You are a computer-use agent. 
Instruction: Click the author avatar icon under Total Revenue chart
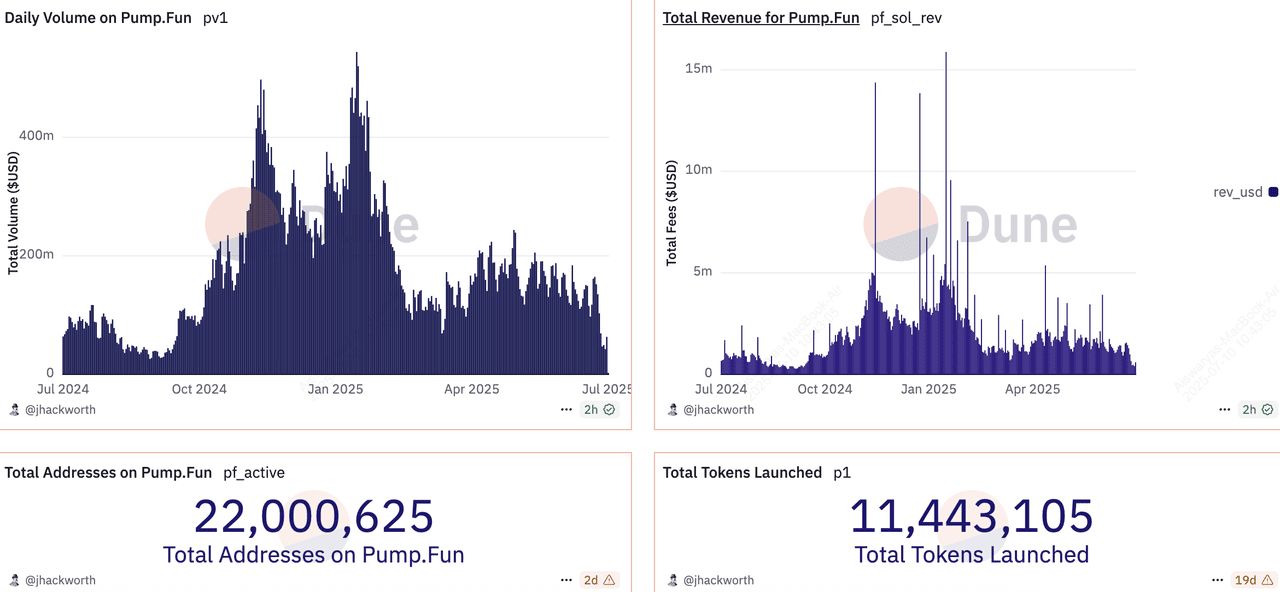coord(672,409)
